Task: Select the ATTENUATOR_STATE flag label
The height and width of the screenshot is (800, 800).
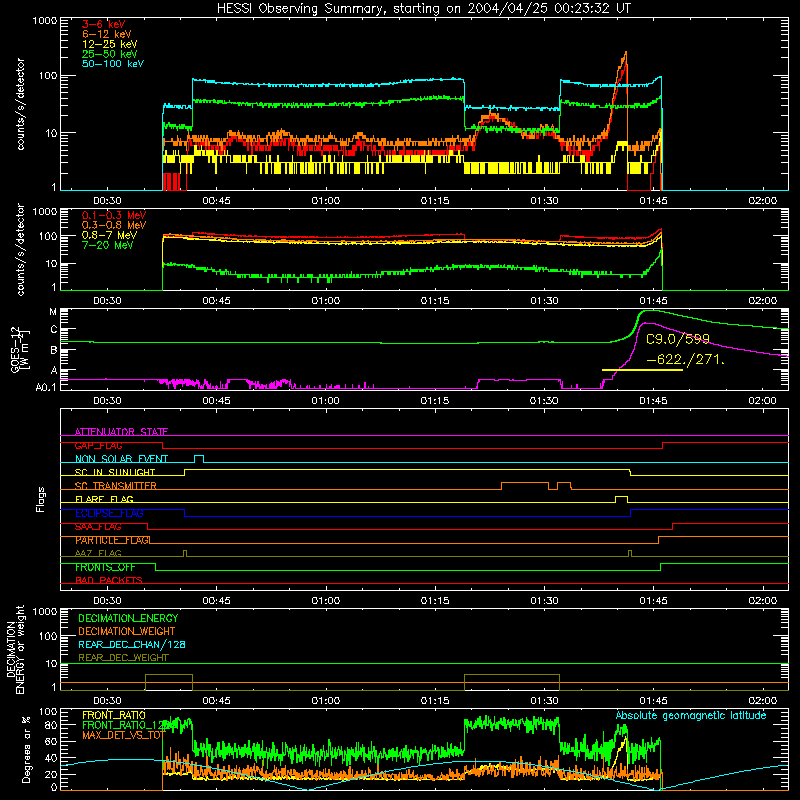Action: (x=121, y=432)
